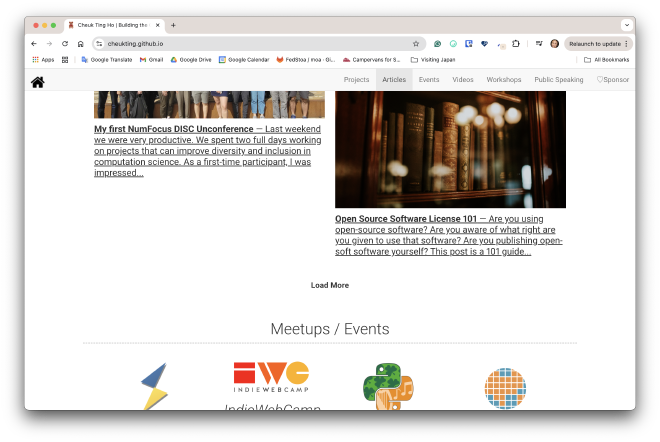Open the Gmail bookmark

tap(151, 60)
